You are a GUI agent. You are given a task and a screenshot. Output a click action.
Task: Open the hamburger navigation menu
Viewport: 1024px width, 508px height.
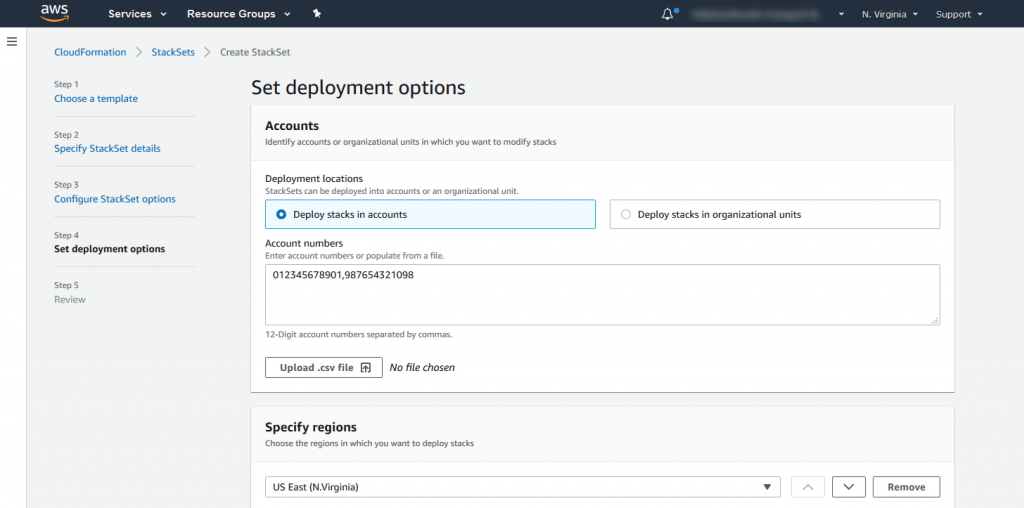[x=12, y=42]
